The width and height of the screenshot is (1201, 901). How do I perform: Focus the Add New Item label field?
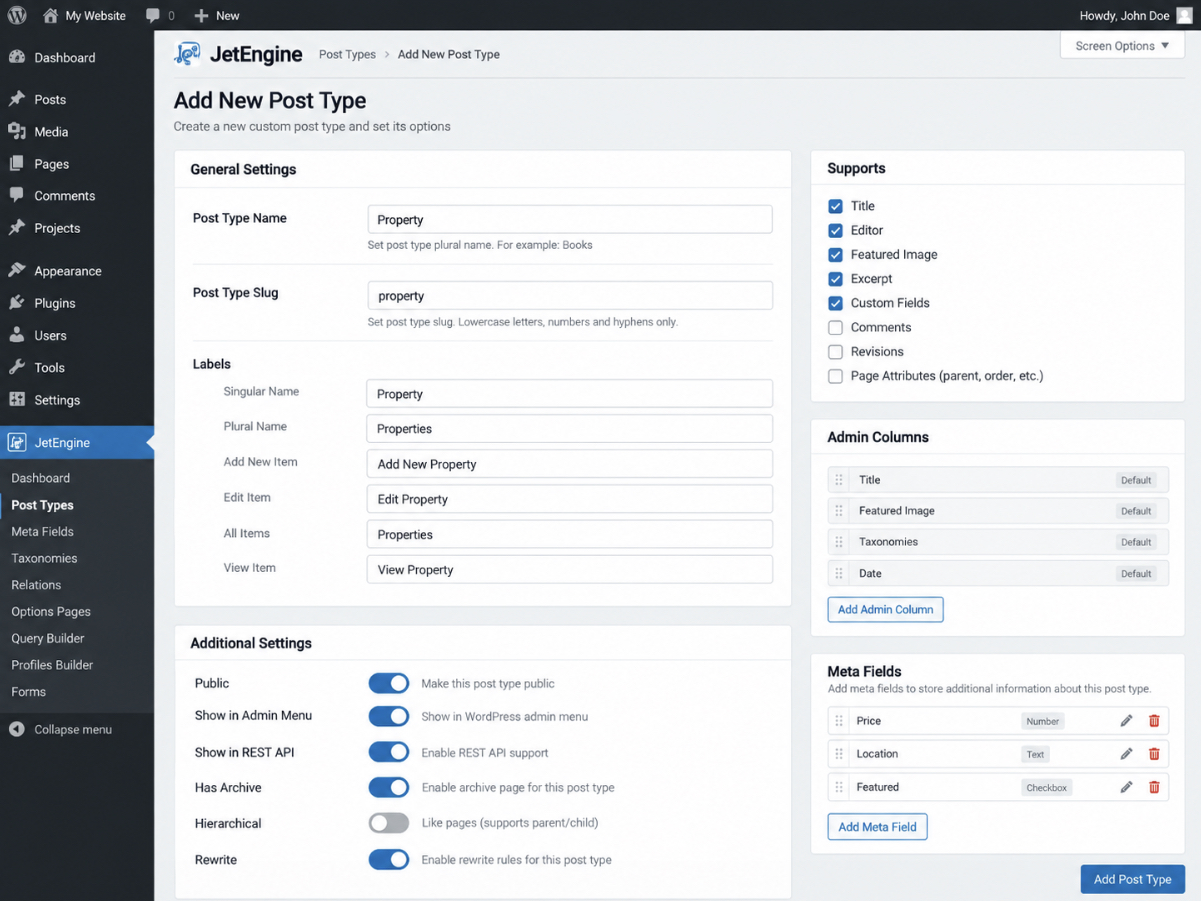tap(570, 464)
